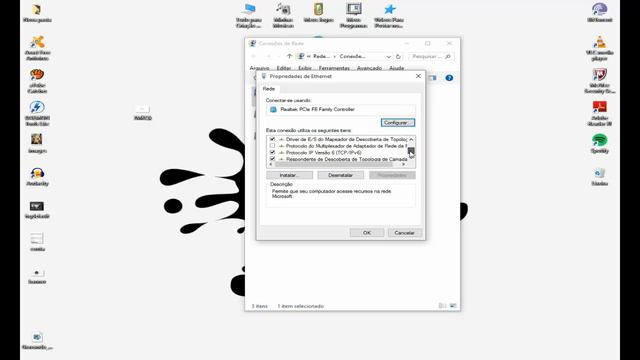Click the preview pane icon beside help
Screen dimensions: 640x360
tap(433, 78)
